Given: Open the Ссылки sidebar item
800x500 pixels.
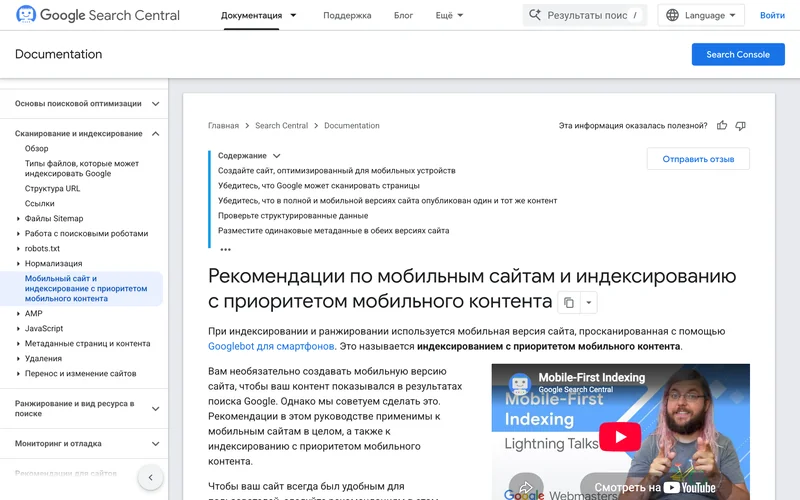Looking at the screenshot, I should point(39,203).
